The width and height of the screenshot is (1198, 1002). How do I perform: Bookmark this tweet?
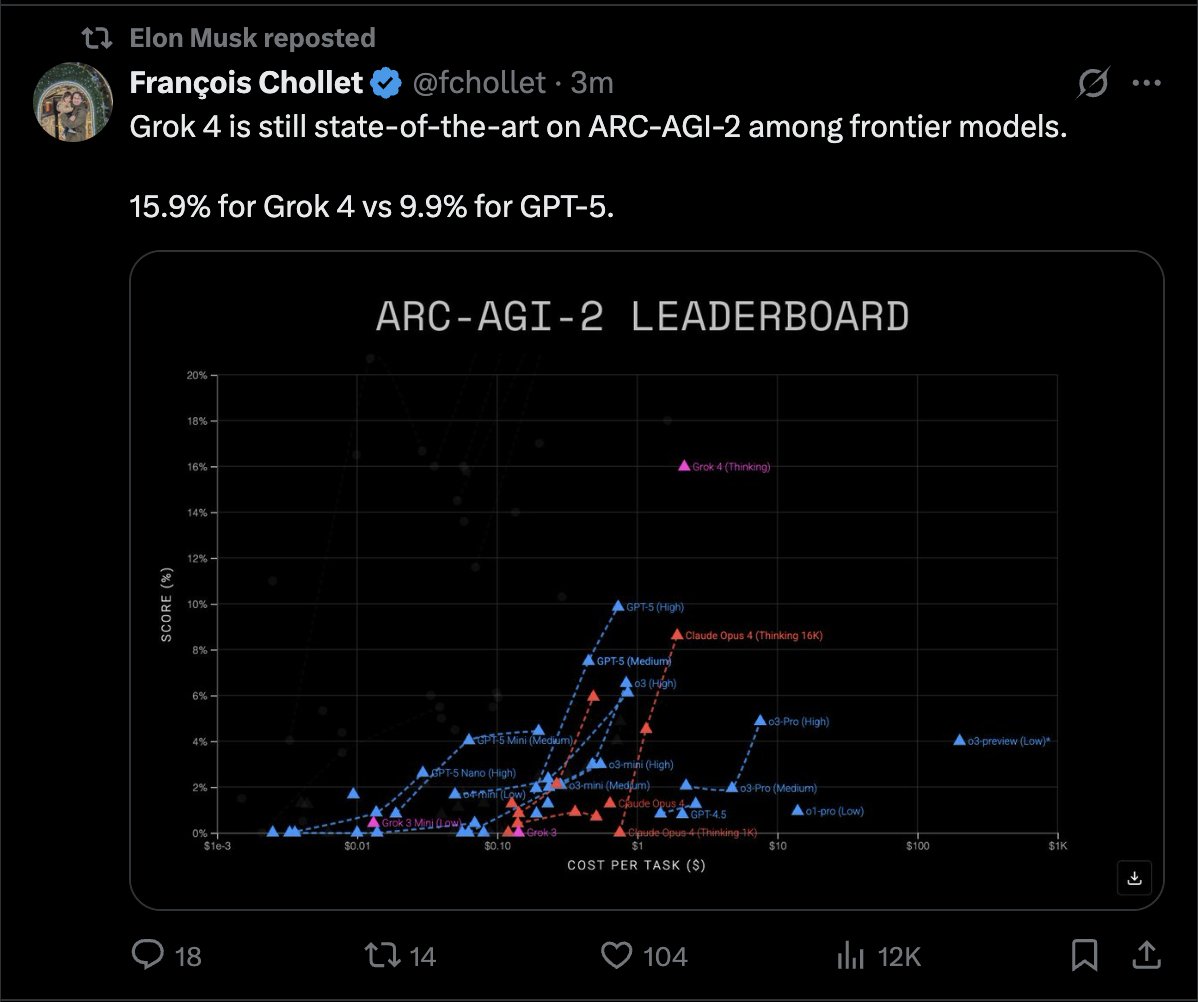pos(1085,956)
